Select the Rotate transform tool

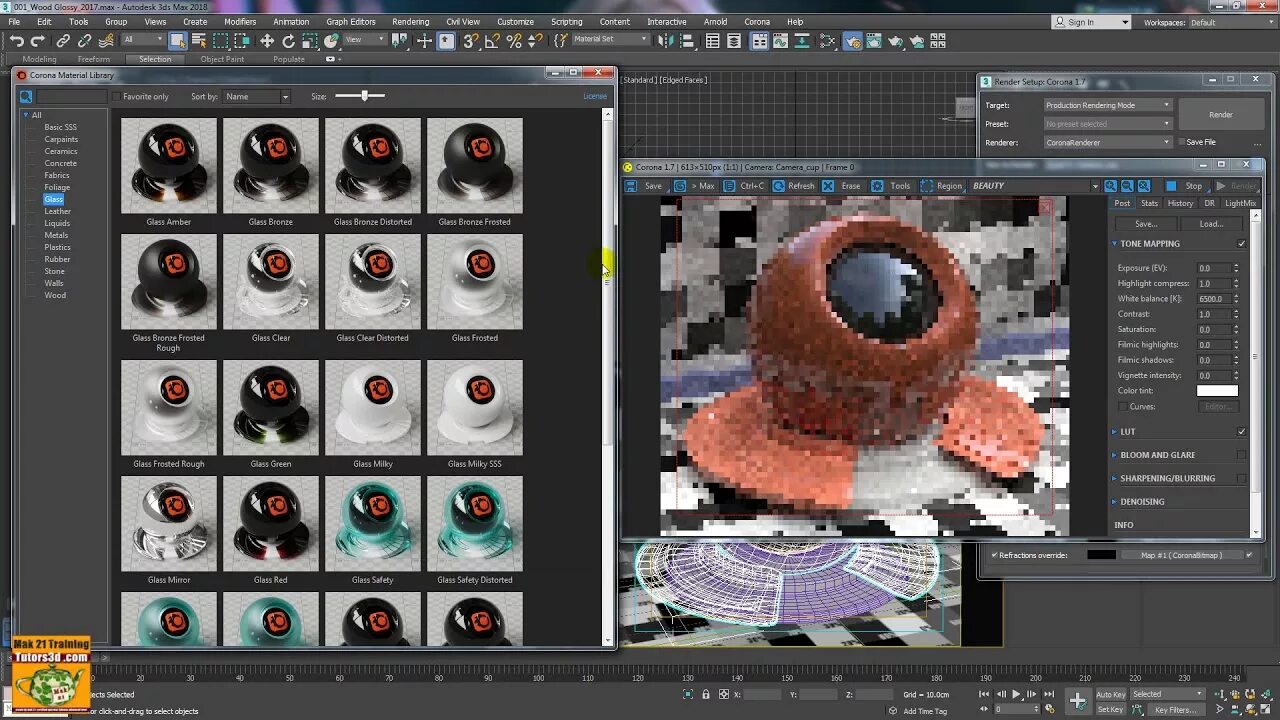click(289, 41)
